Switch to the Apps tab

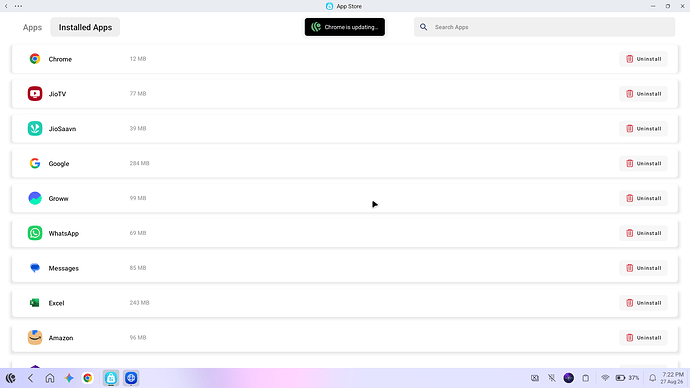[32, 27]
